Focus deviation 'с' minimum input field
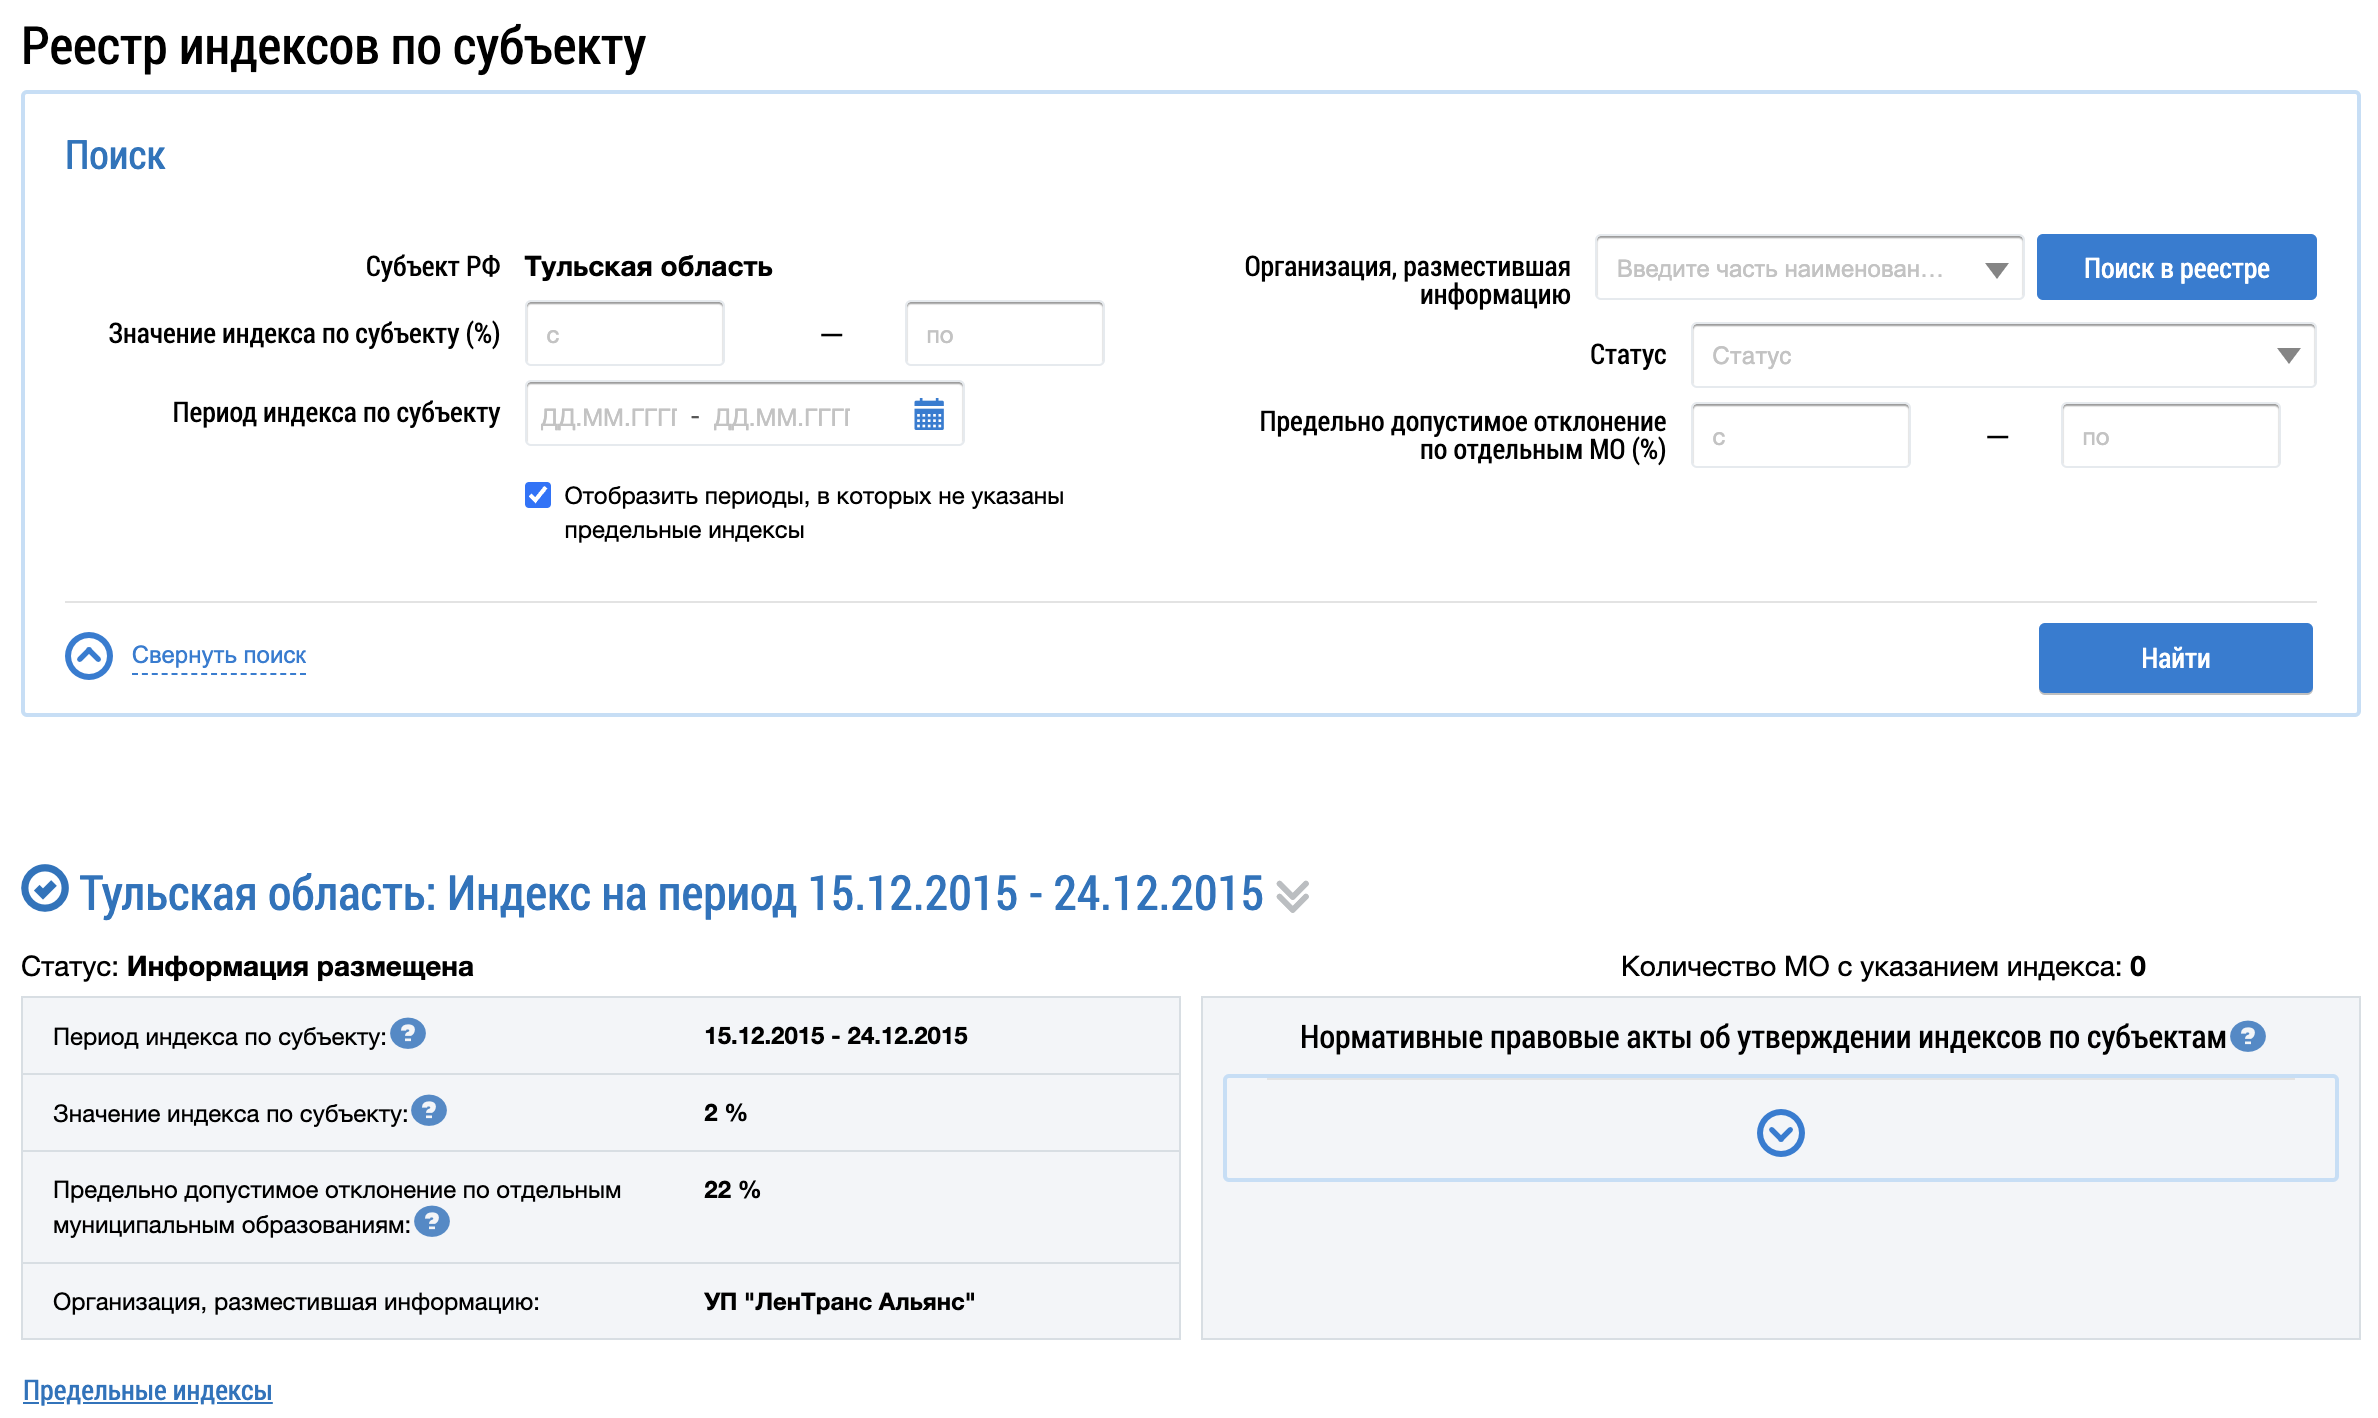 pos(1799,437)
